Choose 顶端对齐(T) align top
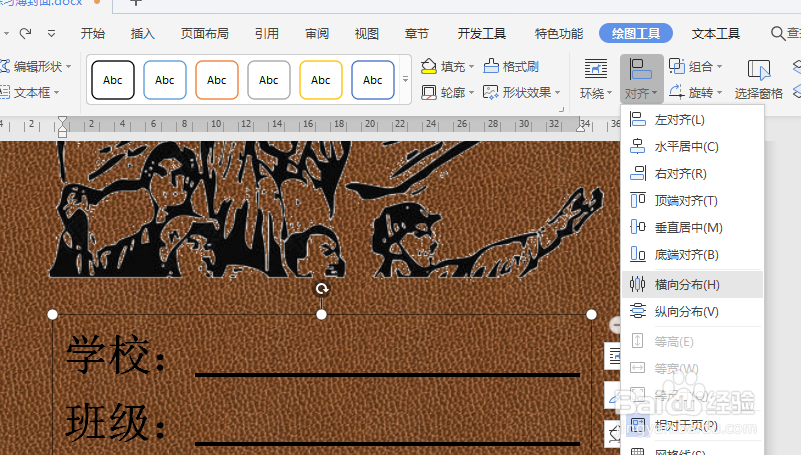The image size is (801, 455). point(692,200)
